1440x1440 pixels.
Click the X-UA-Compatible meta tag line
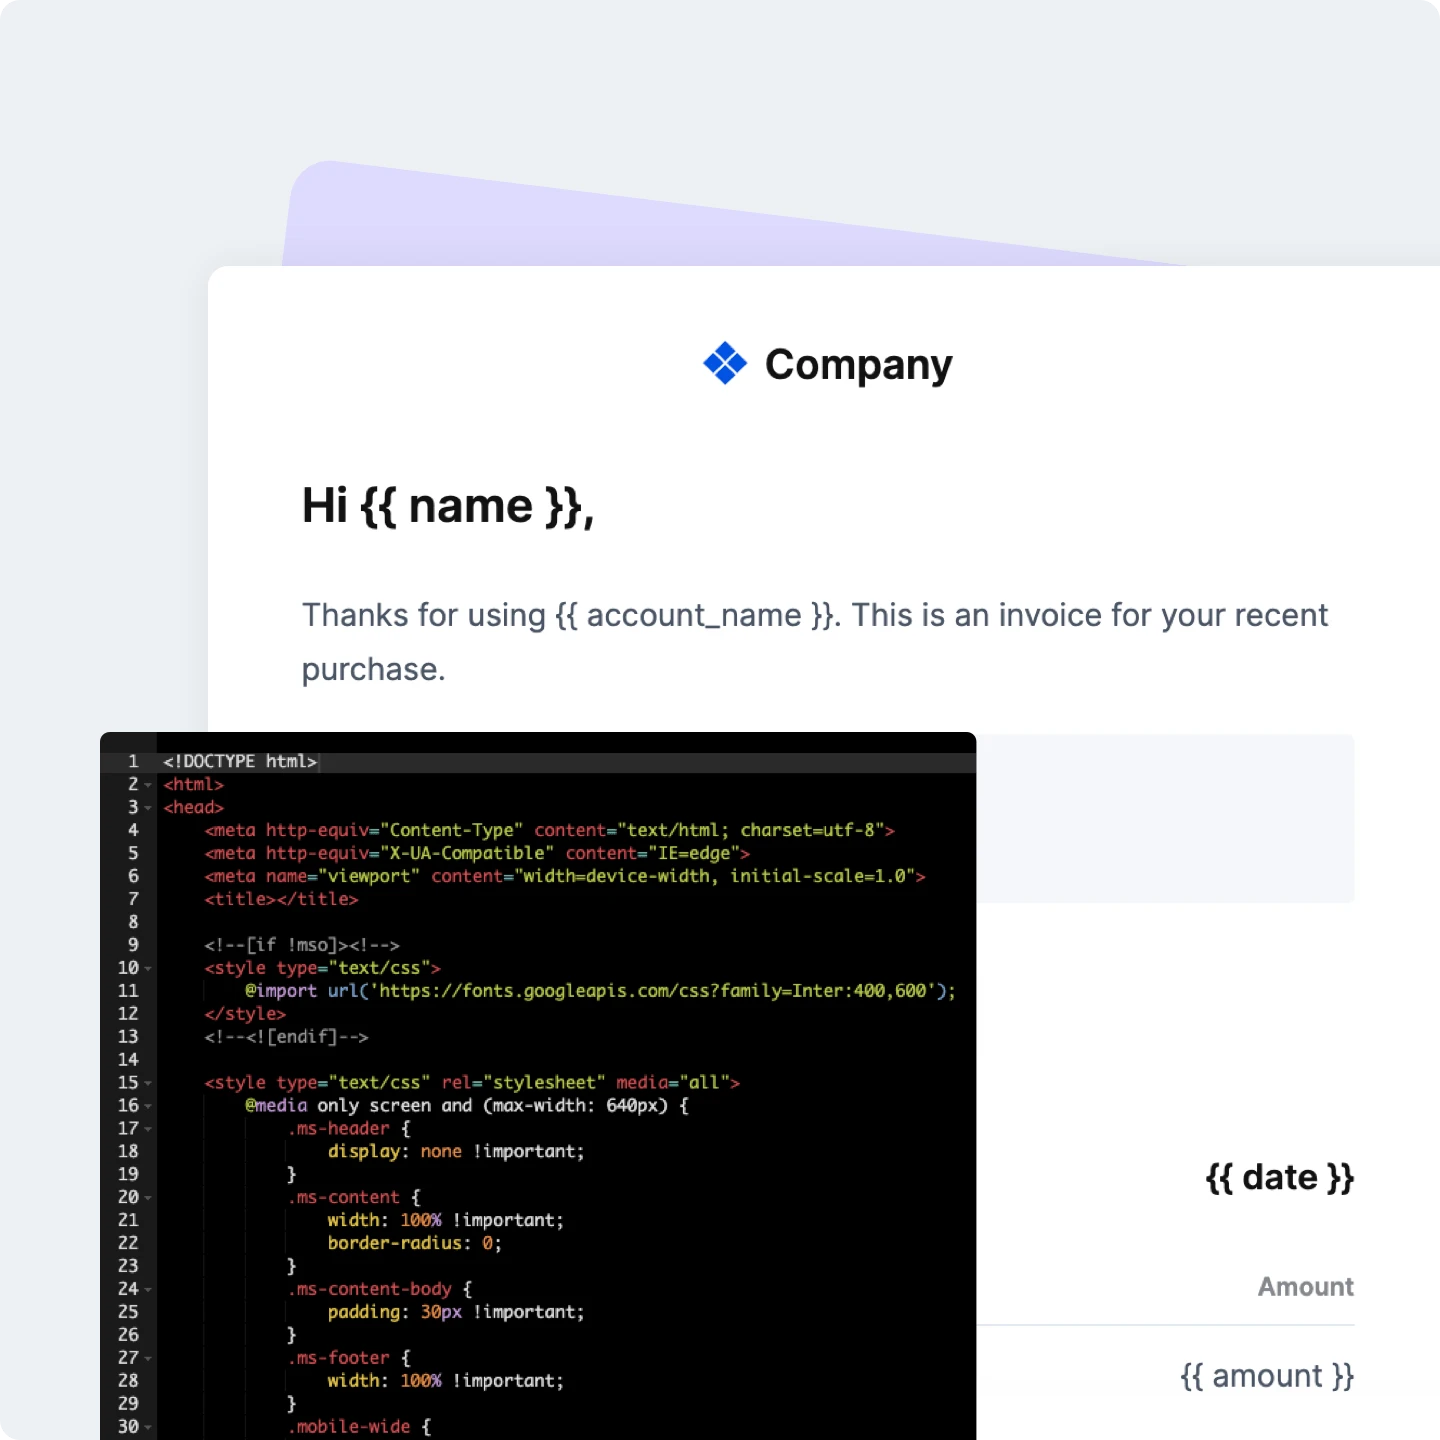(477, 853)
